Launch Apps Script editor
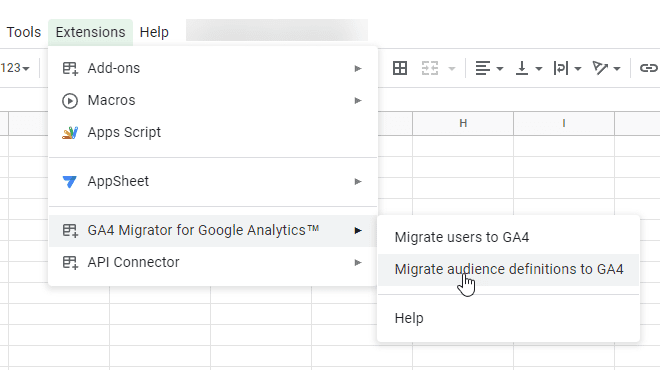This screenshot has height=370, width=660. coord(213,132)
